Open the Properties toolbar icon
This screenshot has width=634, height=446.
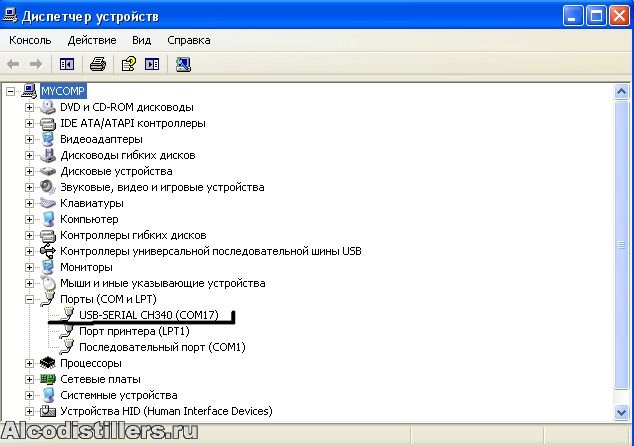point(129,64)
